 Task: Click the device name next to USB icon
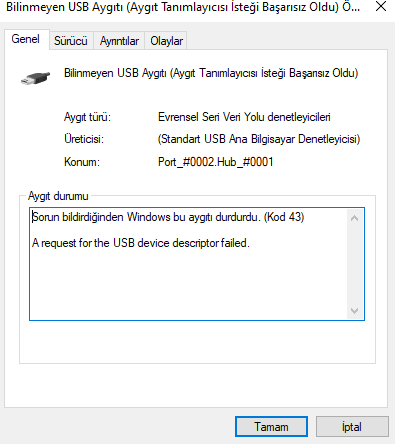211,73
